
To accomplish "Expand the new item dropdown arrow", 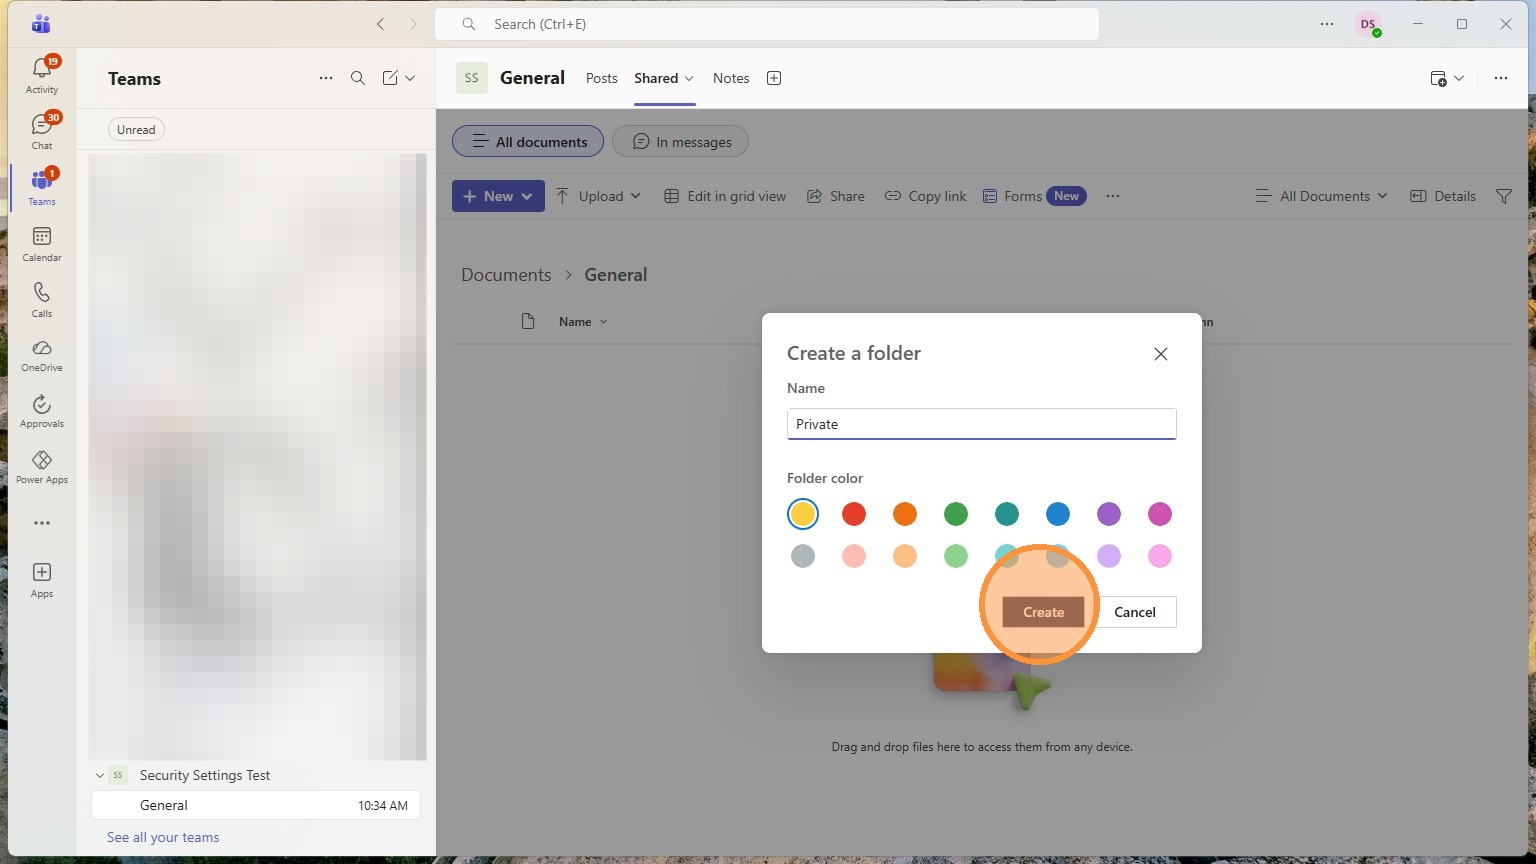I will point(527,196).
